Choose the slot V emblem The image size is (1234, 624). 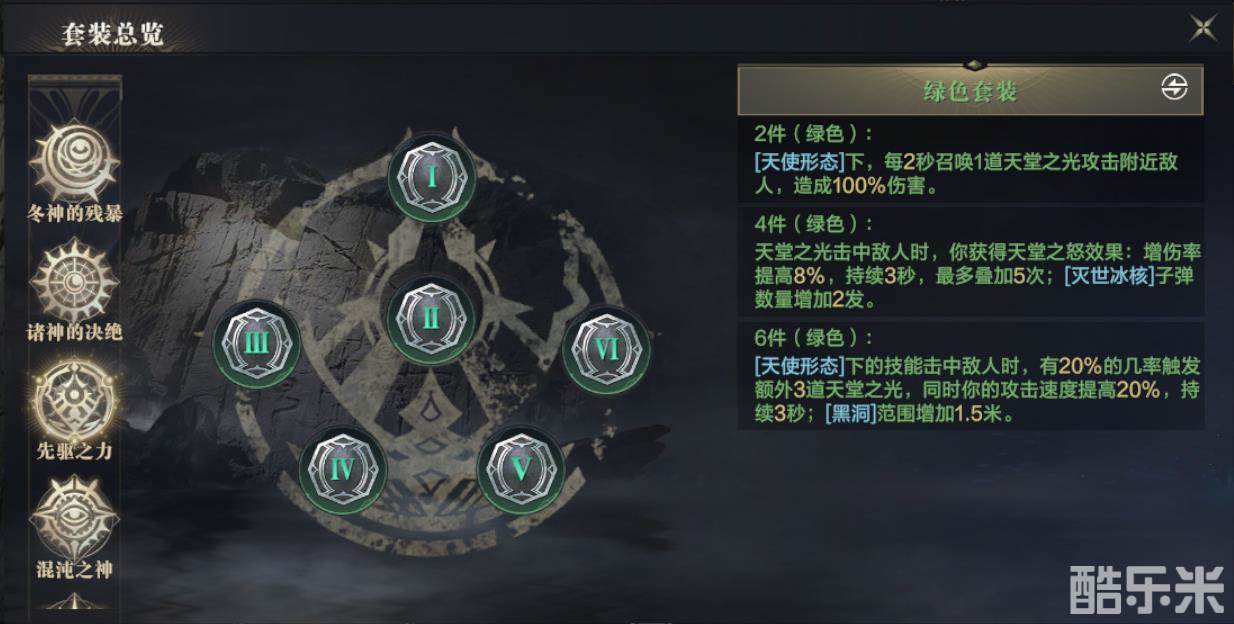(x=520, y=469)
